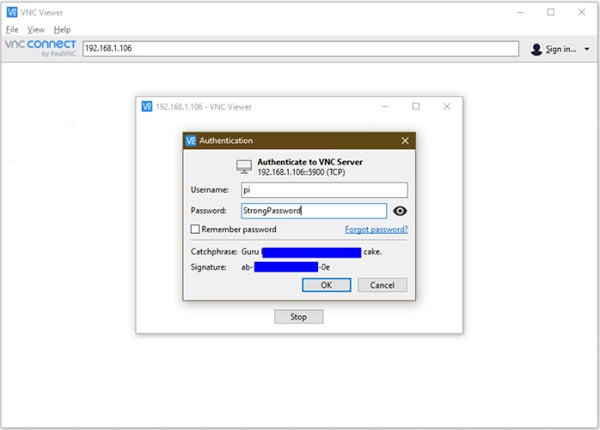
Task: Click the Stop button
Action: [x=298, y=317]
